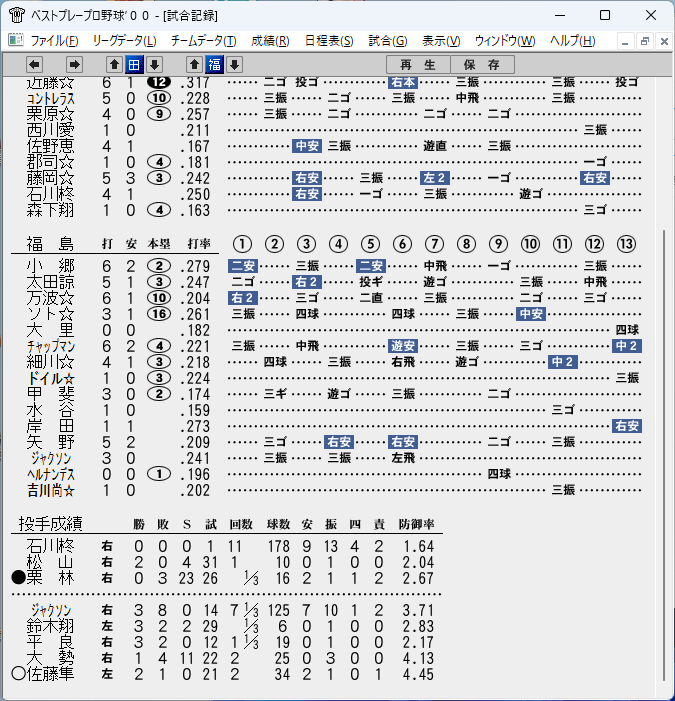Image resolution: width=675 pixels, height=701 pixels.
Task: Click the application icon in the title bar
Action: pyautogui.click(x=17, y=15)
